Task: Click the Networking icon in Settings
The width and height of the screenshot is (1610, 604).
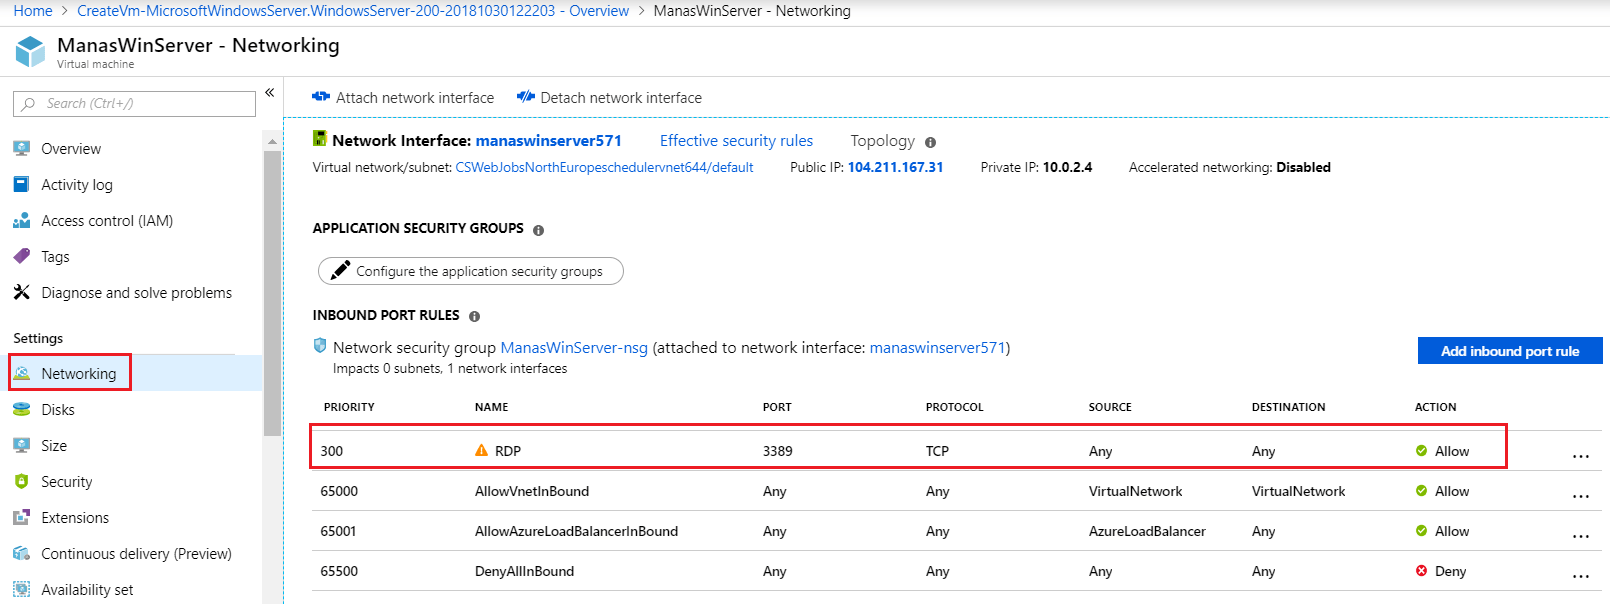Action: [21, 373]
